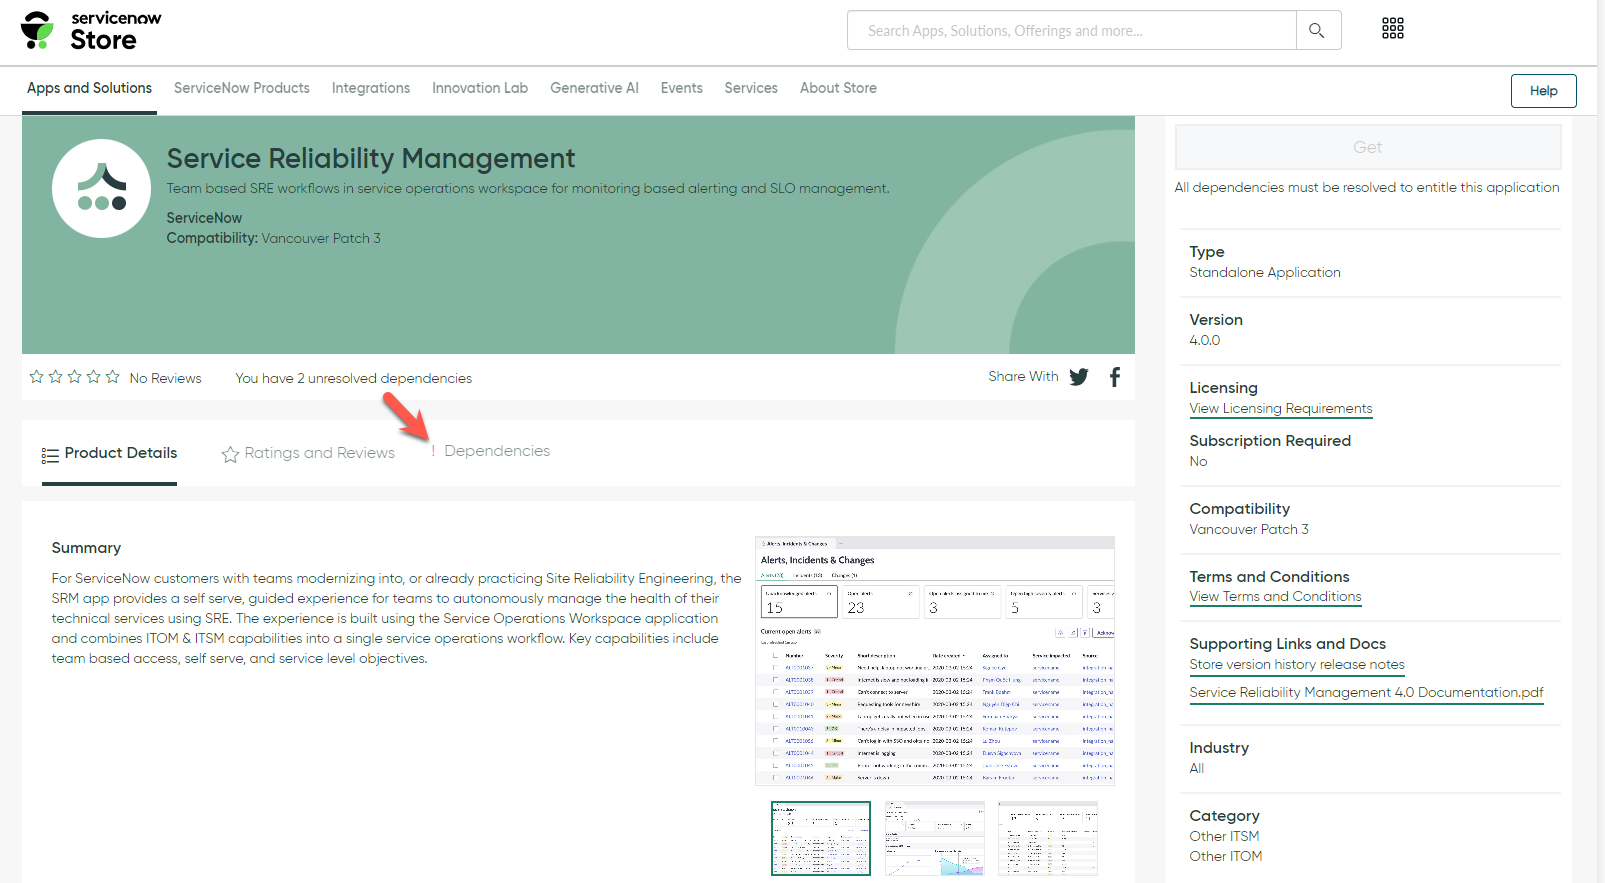Open the Events page

pos(682,88)
